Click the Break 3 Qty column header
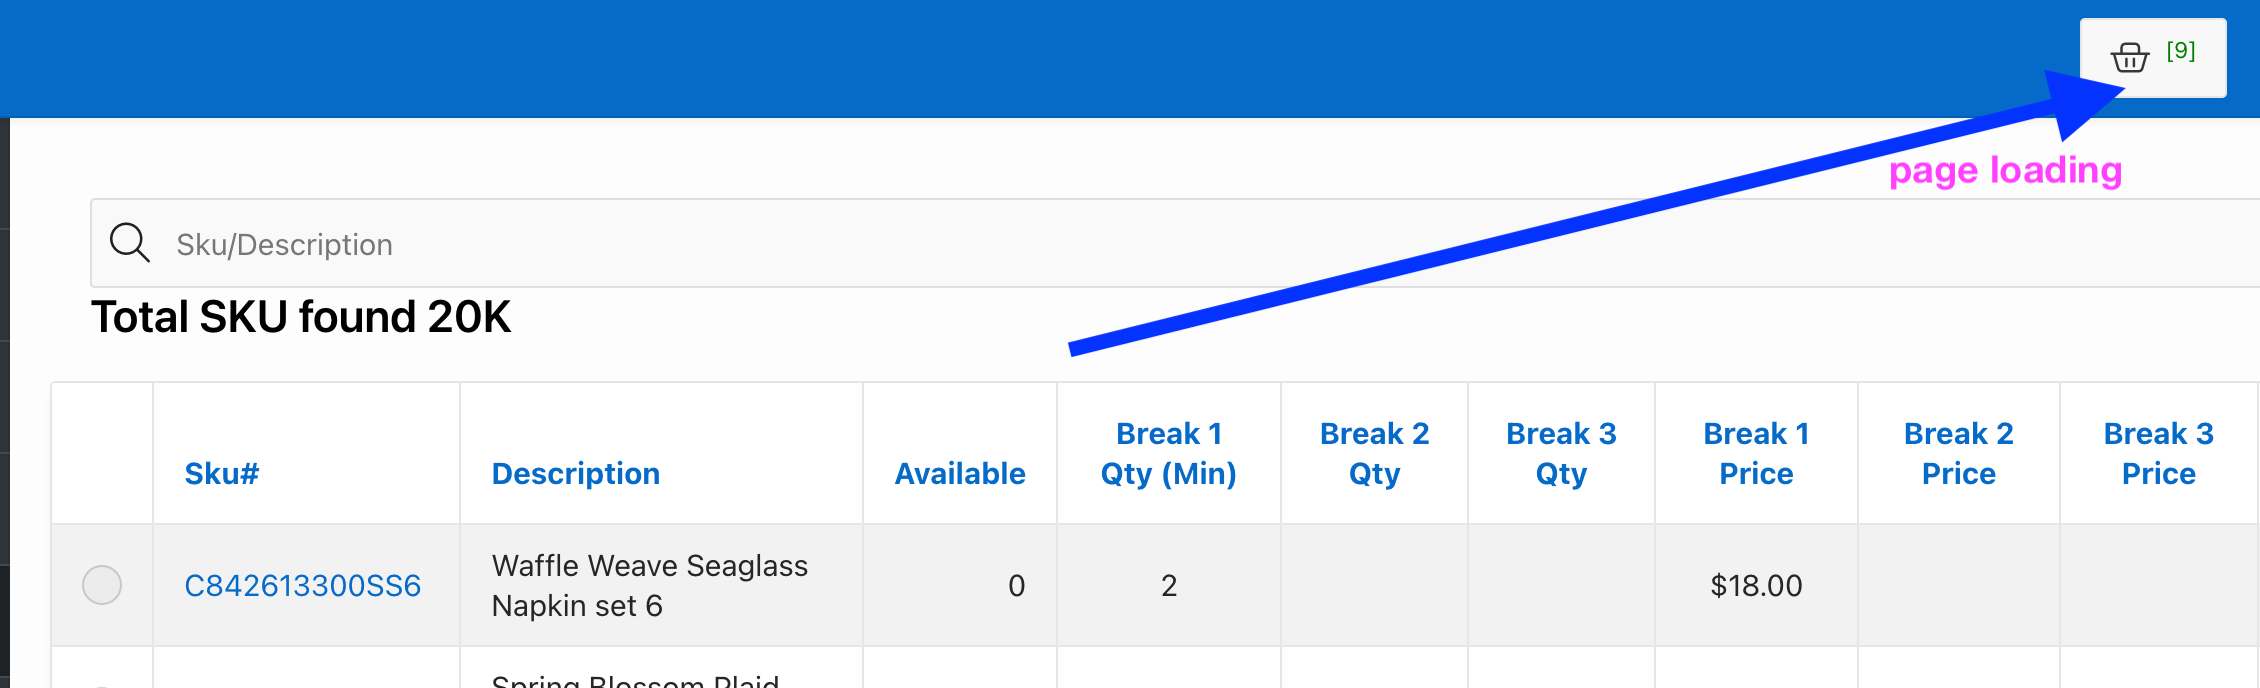Viewport: 2260px width, 688px height. [x=1561, y=453]
